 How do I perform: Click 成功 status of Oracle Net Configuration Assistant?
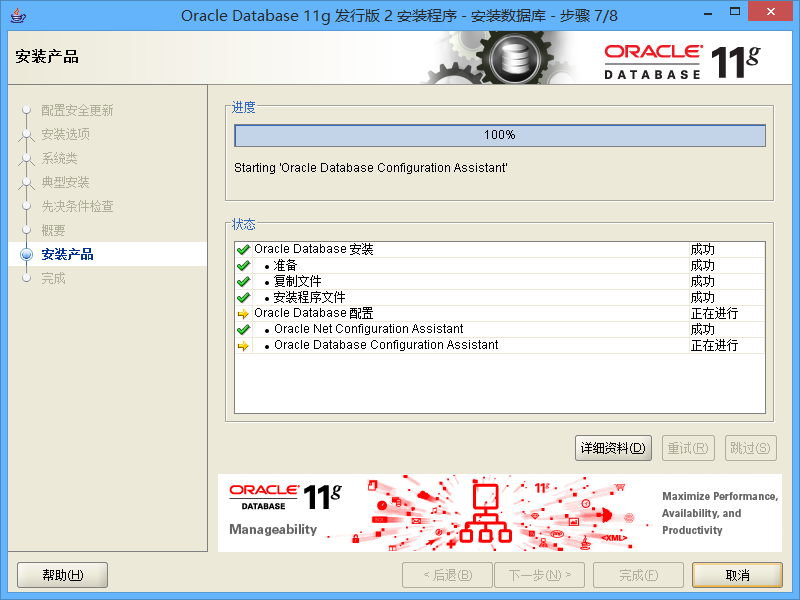[703, 329]
